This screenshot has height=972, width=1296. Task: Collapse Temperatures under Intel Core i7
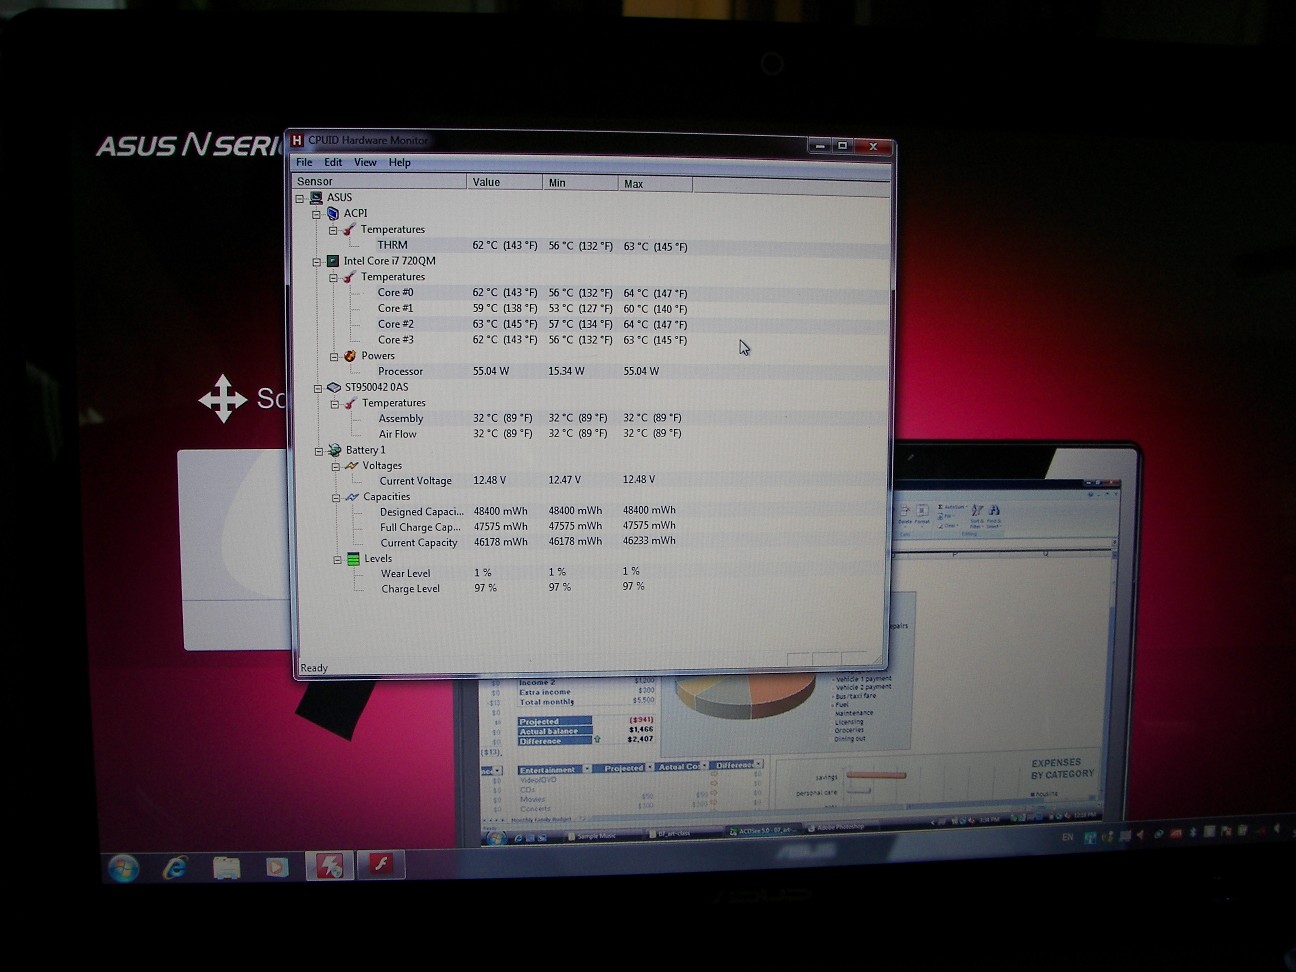(333, 278)
